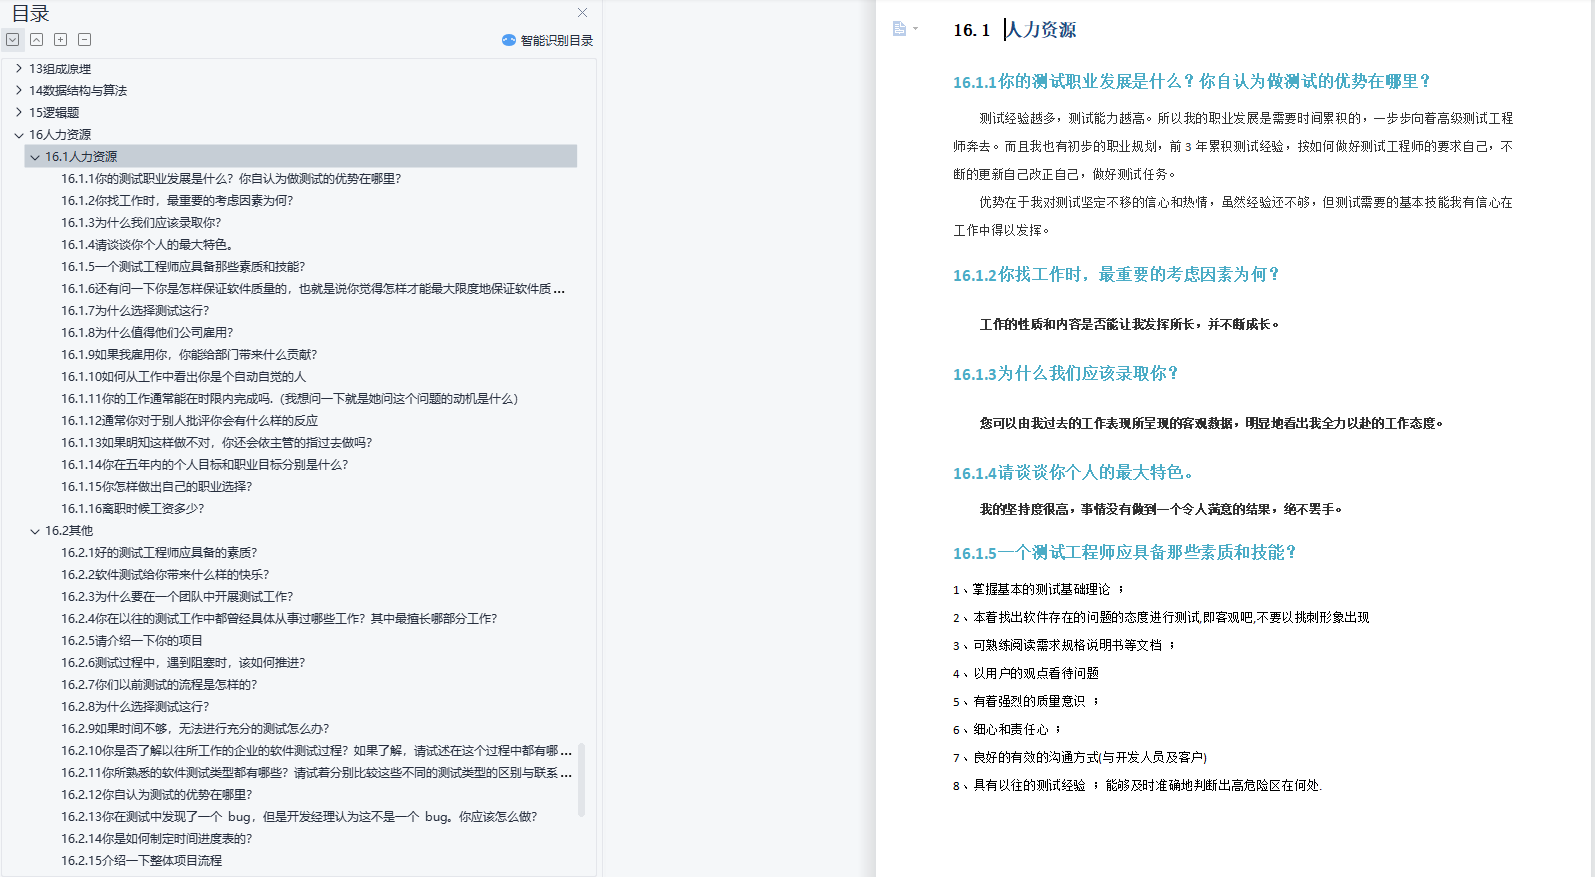1595x877 pixels.
Task: Jump to 16.2.5请介绍一下你的项目 entry
Action: pyautogui.click(x=132, y=641)
